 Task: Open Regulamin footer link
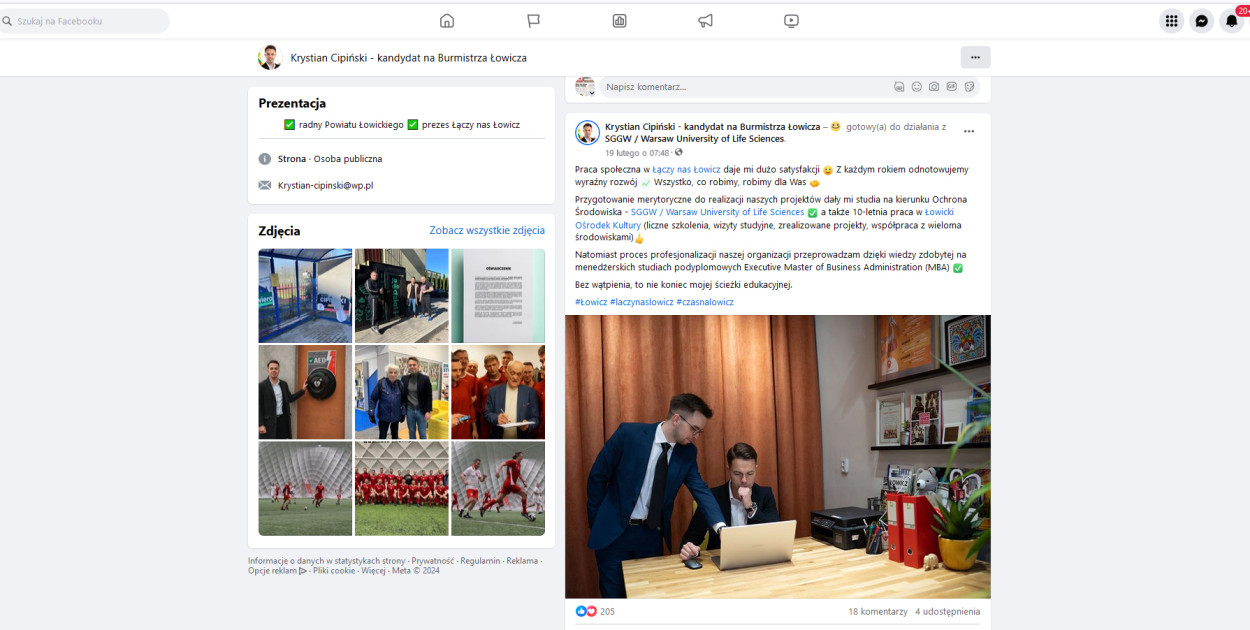pos(480,561)
